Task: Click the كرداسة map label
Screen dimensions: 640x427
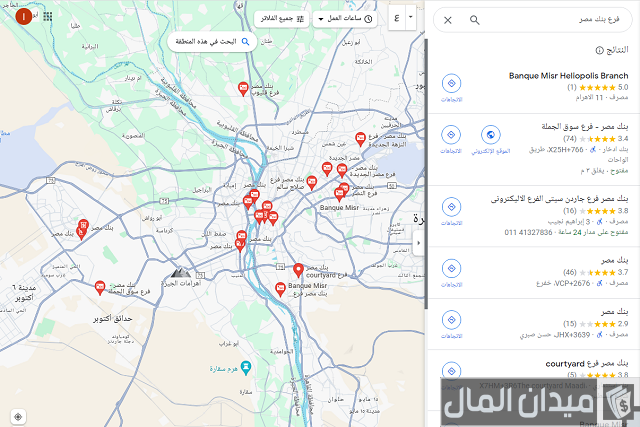Action: (164, 231)
